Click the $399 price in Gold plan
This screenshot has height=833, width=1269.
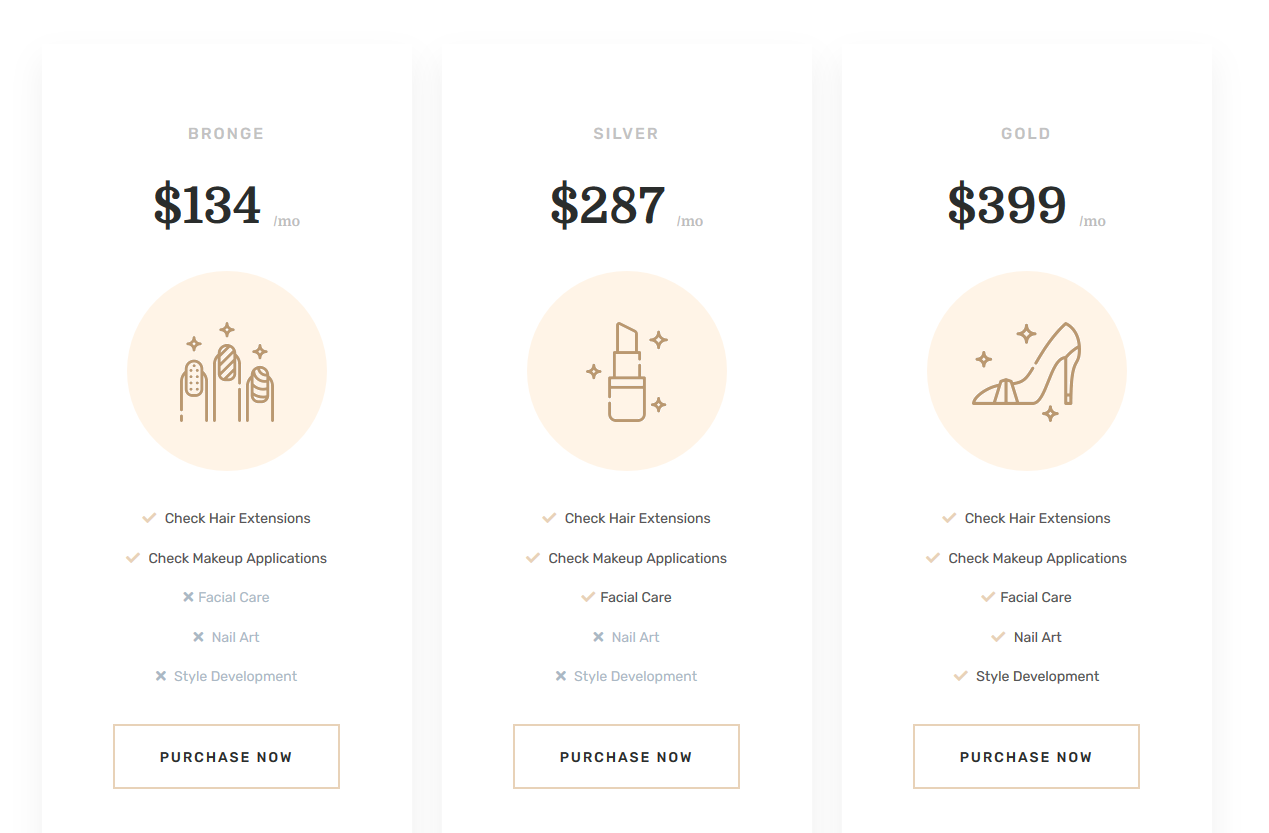(1007, 205)
